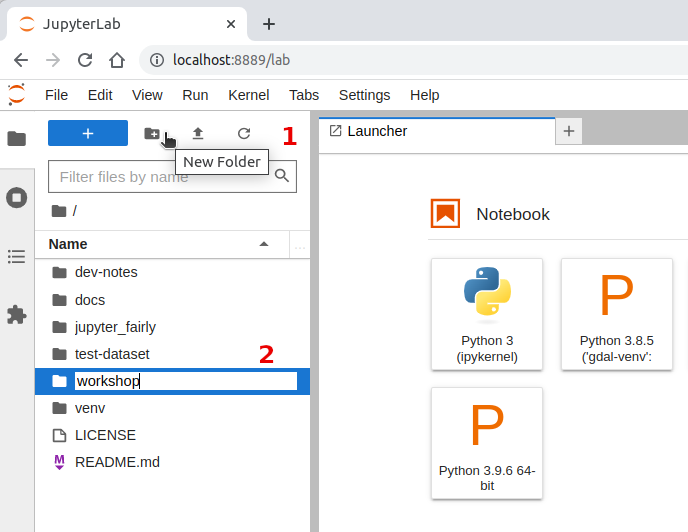Refresh the file browser list

[x=244, y=133]
